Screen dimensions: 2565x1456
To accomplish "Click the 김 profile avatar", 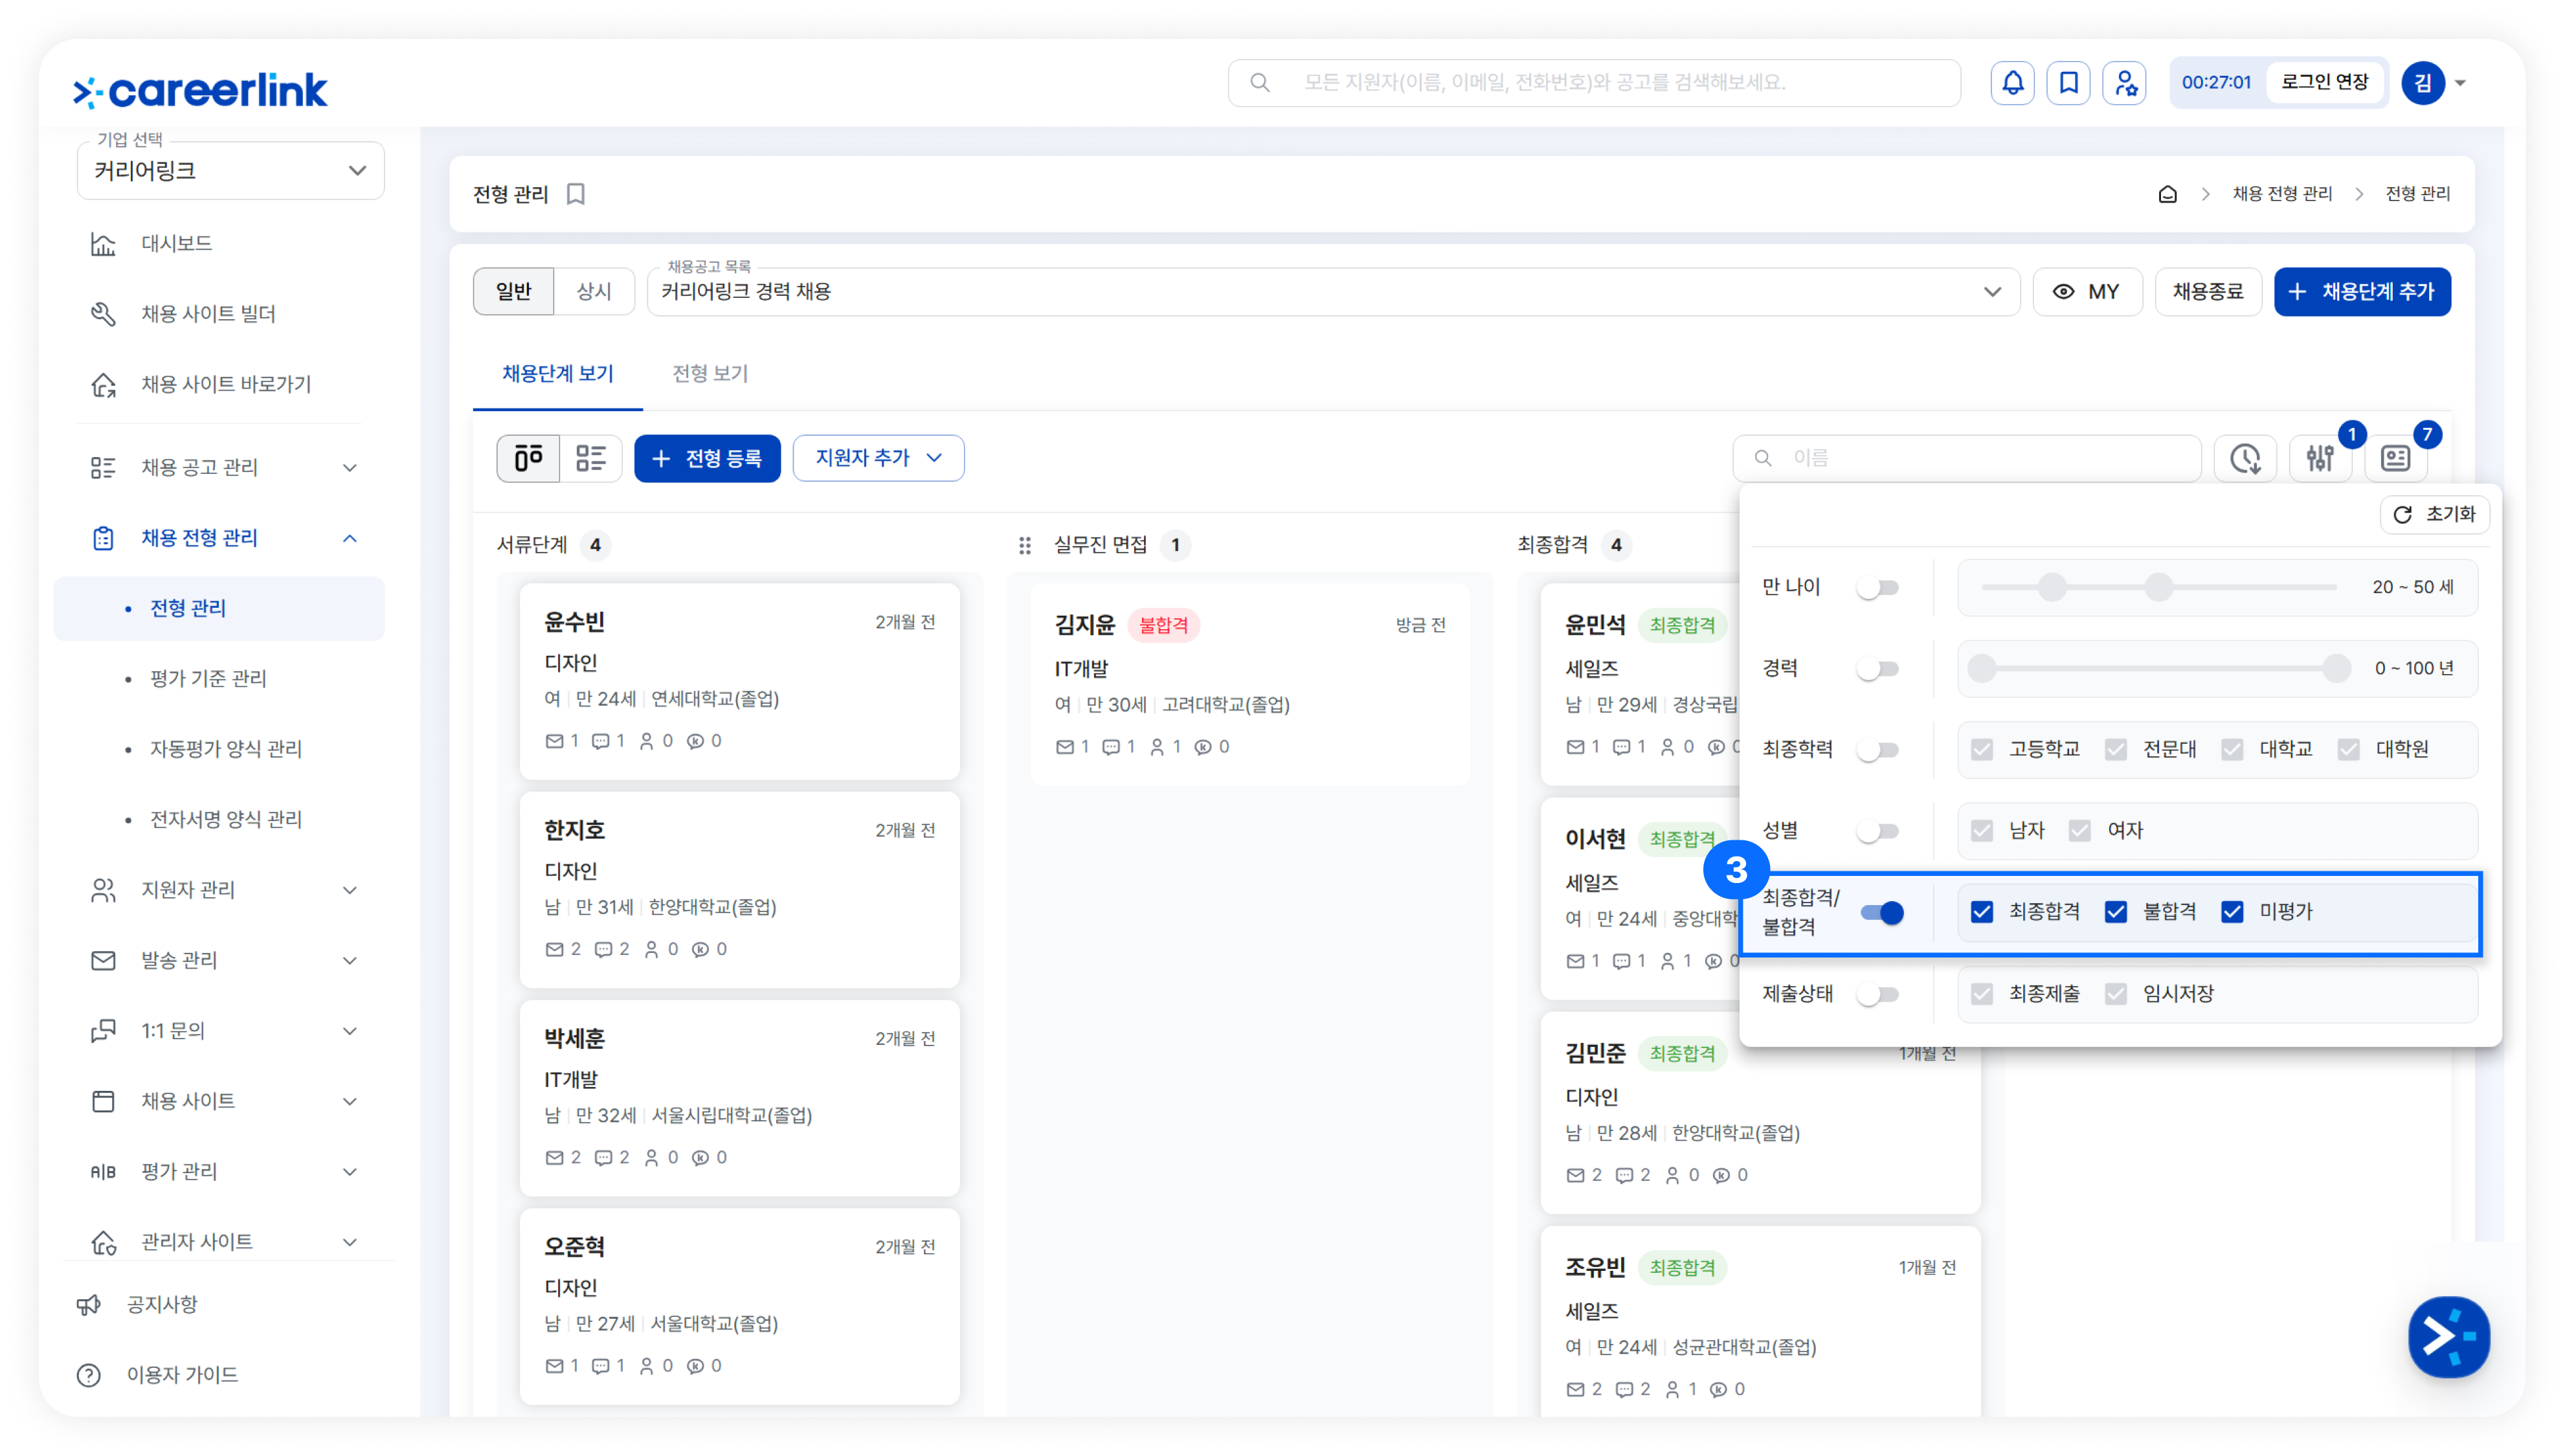I will (2422, 83).
